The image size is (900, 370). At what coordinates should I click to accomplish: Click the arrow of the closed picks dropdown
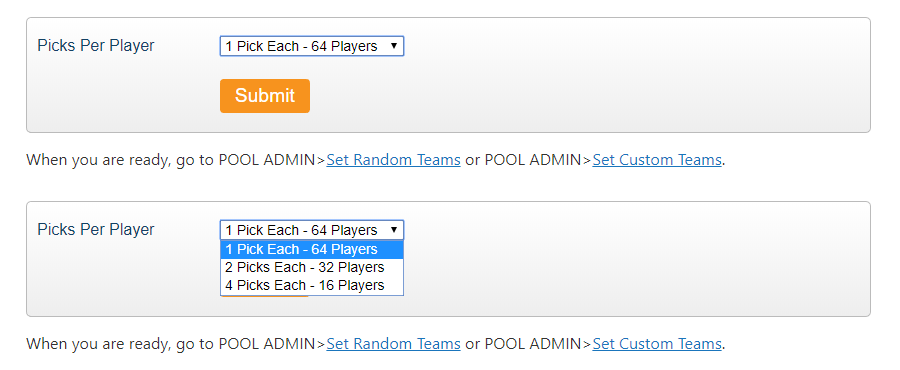[394, 46]
